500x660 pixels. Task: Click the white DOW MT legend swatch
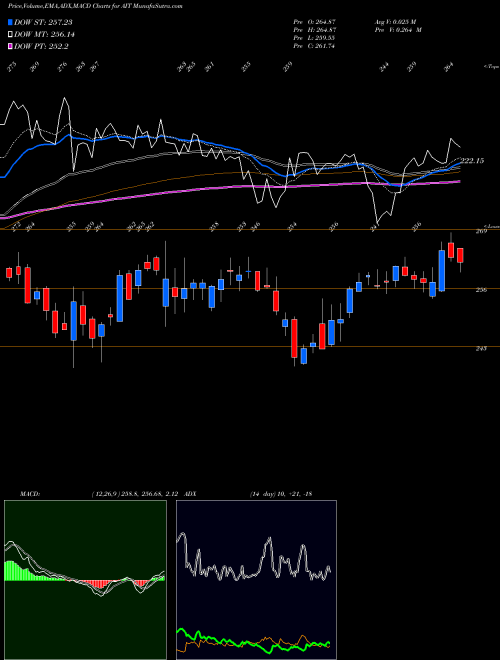tap(10, 35)
